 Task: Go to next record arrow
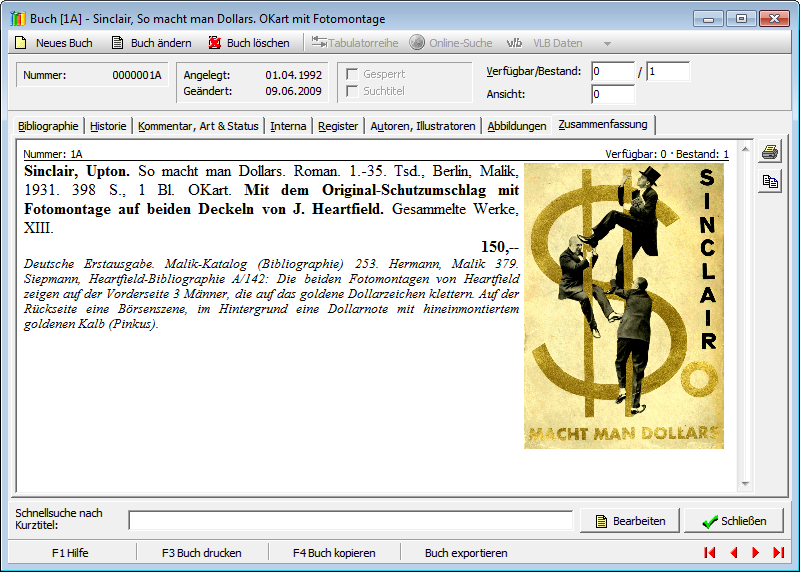coord(756,553)
